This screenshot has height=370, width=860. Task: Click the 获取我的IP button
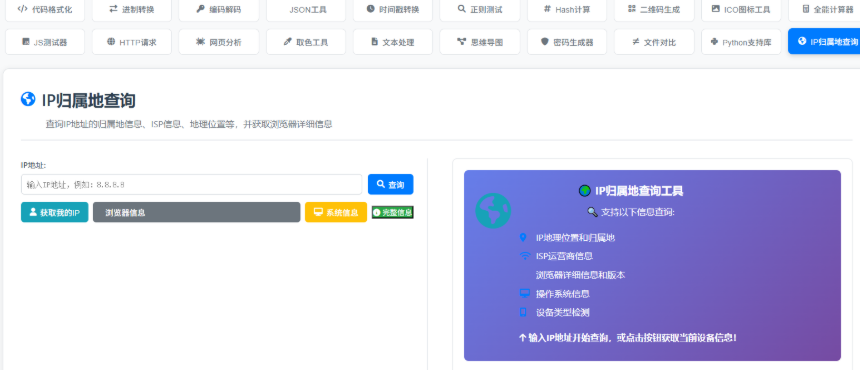coord(54,212)
